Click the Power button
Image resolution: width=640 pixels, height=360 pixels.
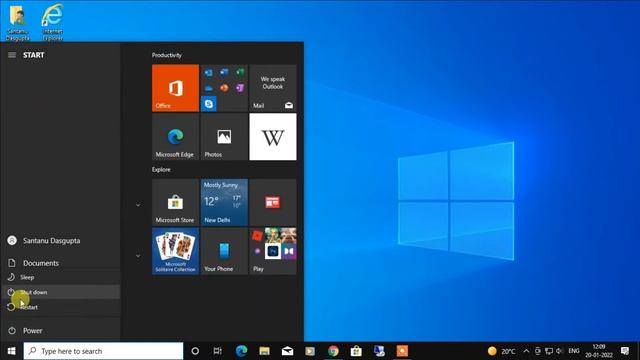pyautogui.click(x=60, y=331)
